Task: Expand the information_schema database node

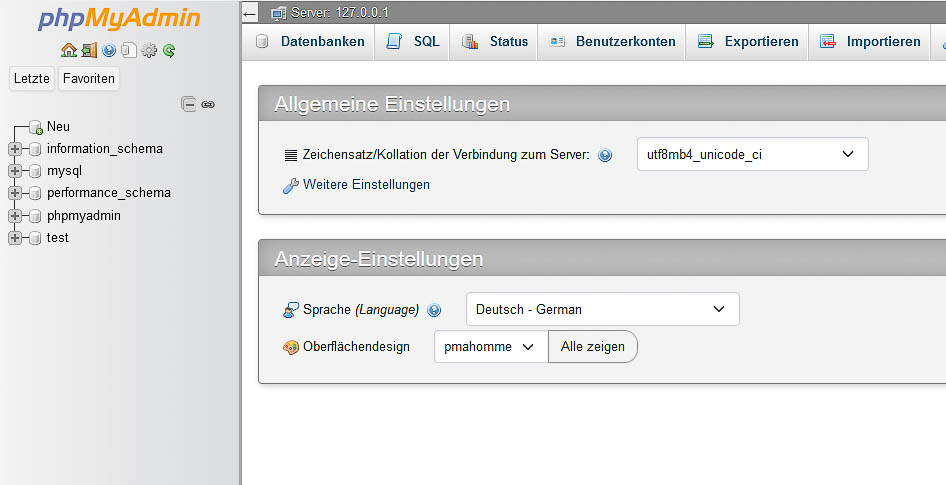Action: coord(15,148)
